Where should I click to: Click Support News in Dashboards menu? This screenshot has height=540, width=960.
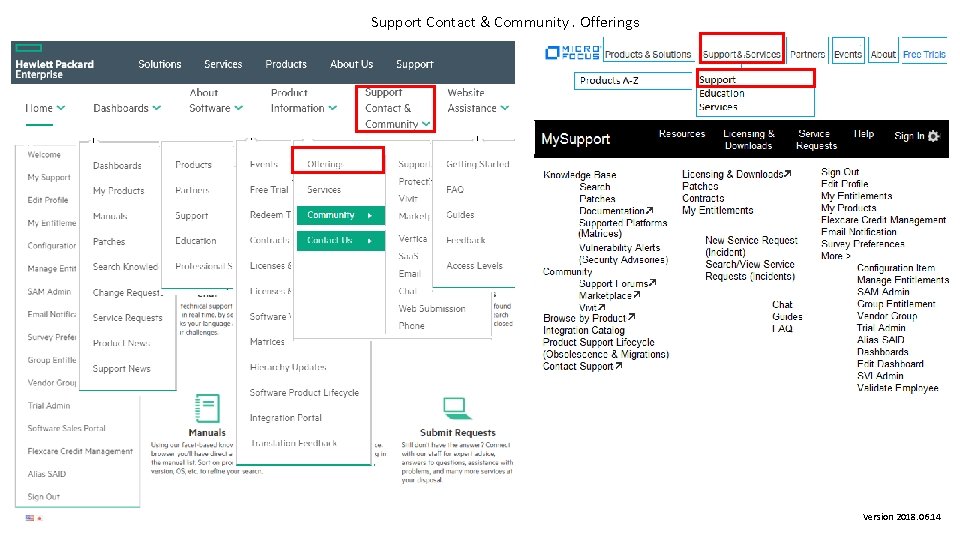(121, 369)
